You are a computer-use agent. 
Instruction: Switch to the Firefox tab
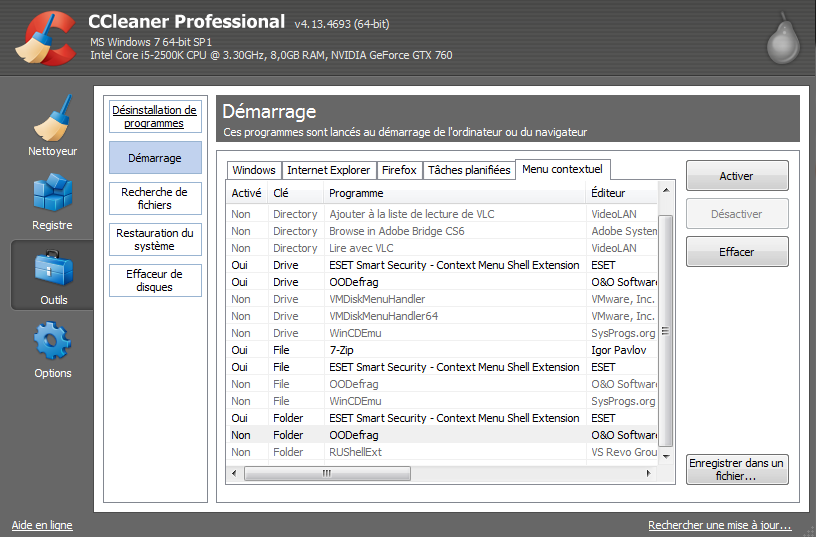pyautogui.click(x=399, y=170)
